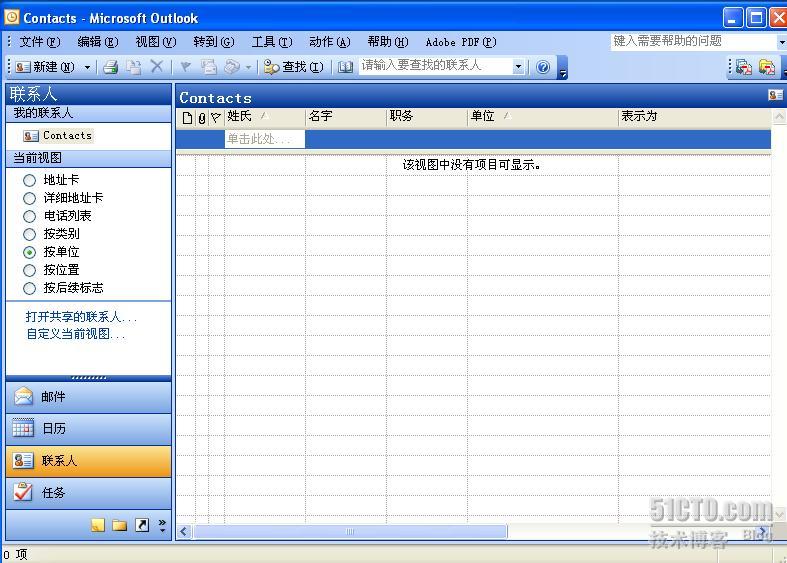Click the blue Help question mark icon
This screenshot has height=563, width=787.
543,67
